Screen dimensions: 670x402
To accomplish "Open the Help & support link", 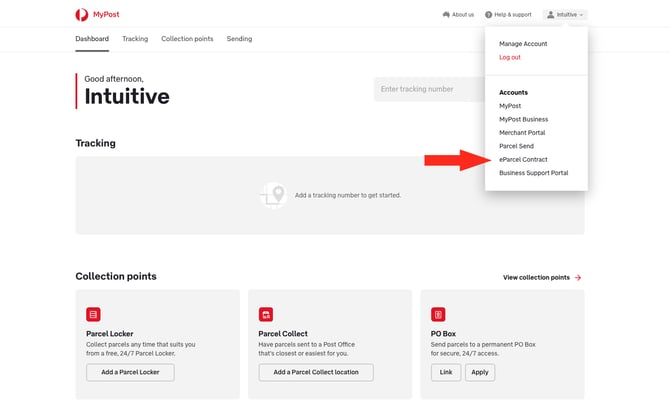I will coord(513,15).
